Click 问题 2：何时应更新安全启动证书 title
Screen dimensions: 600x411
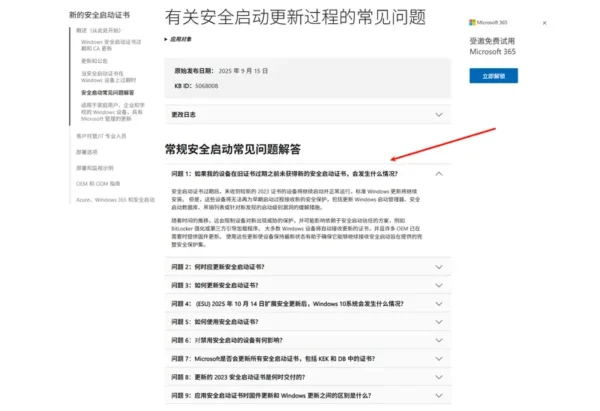pyautogui.click(x=218, y=267)
